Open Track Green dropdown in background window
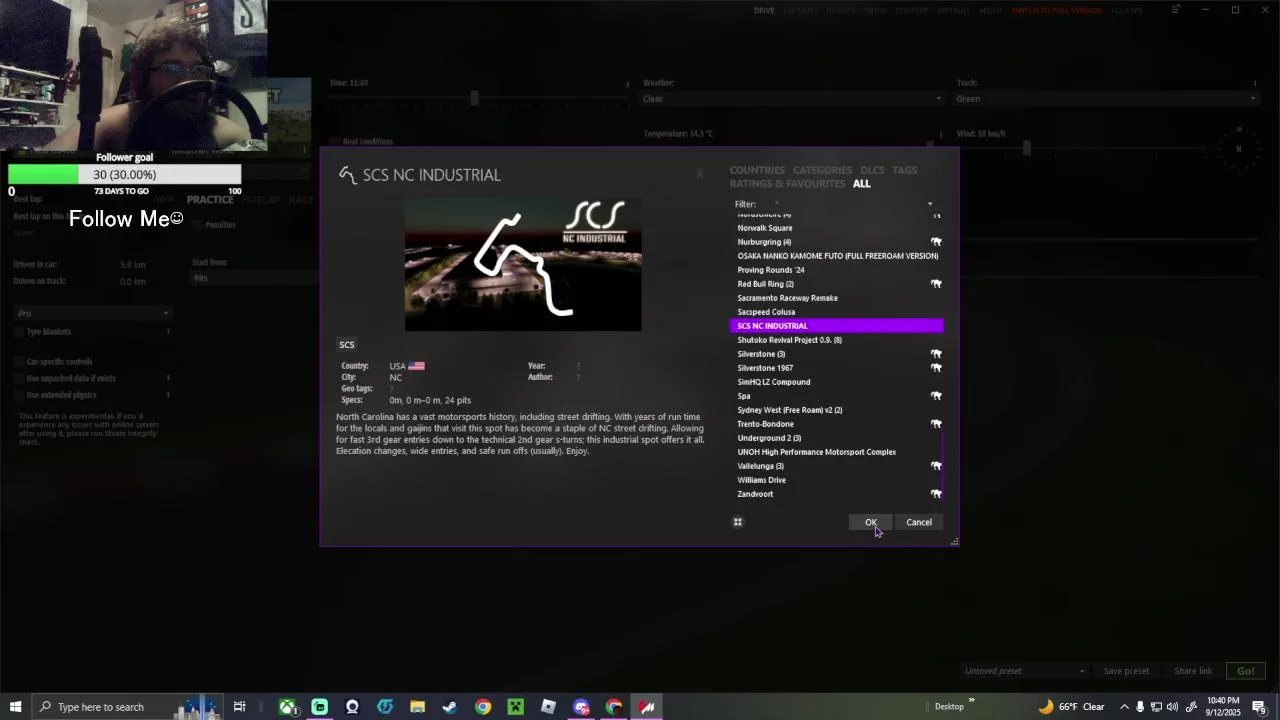This screenshot has height=720, width=1280. click(x=1106, y=99)
